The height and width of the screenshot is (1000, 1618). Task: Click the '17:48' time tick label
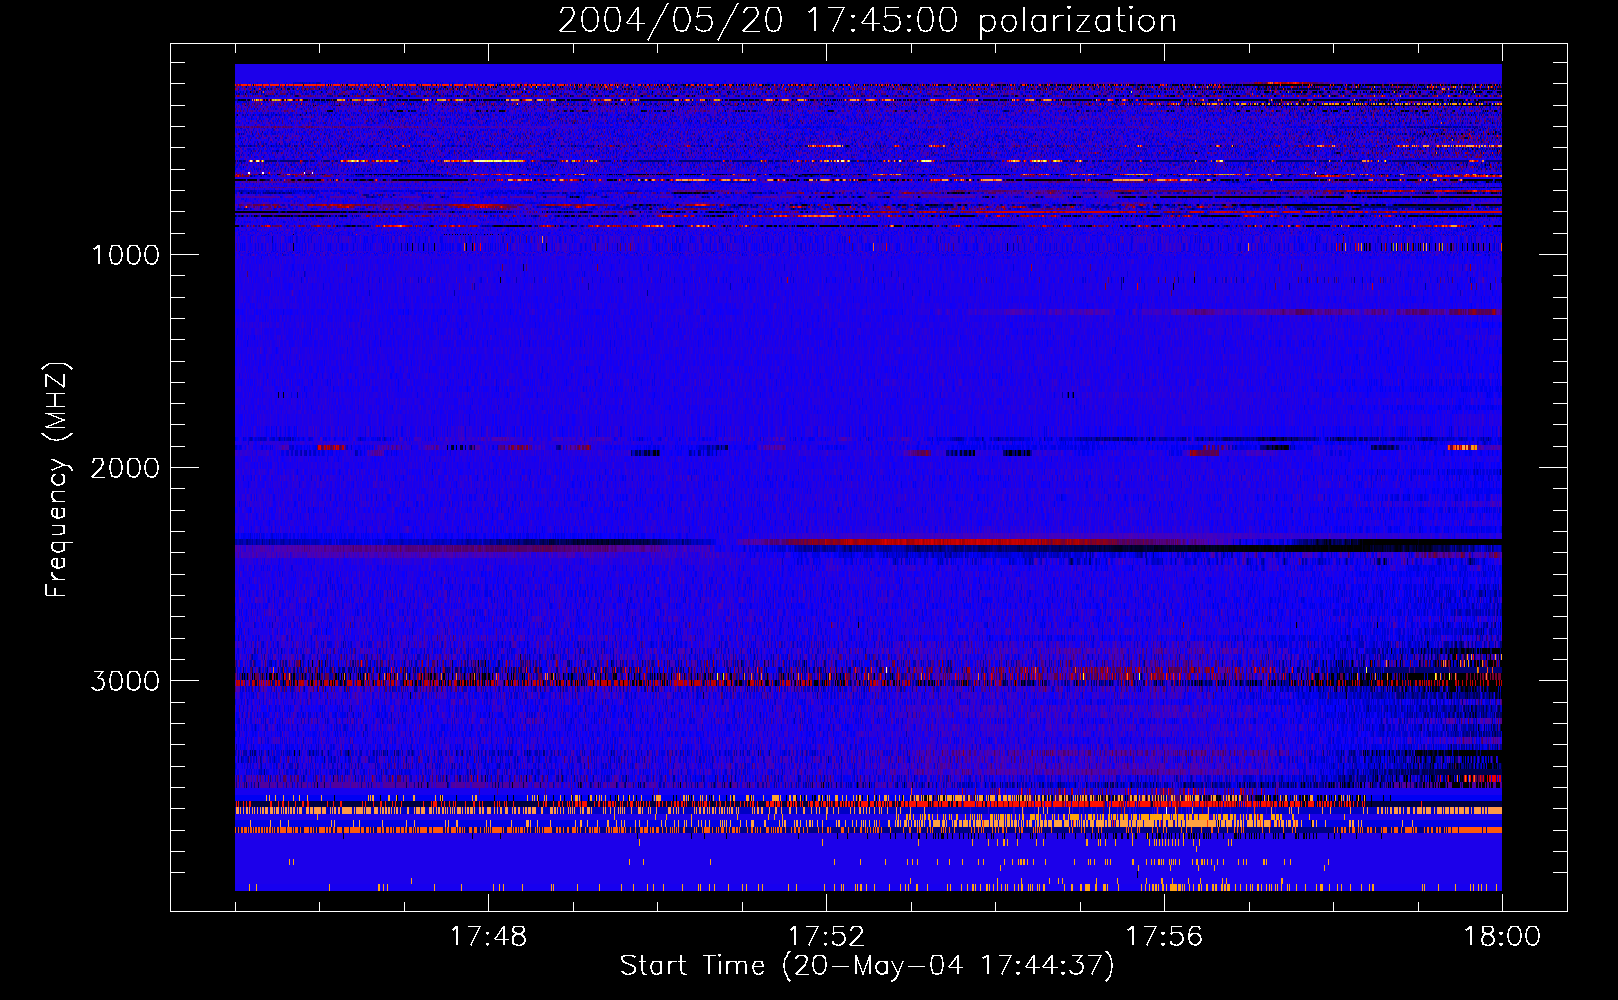pyautogui.click(x=488, y=937)
